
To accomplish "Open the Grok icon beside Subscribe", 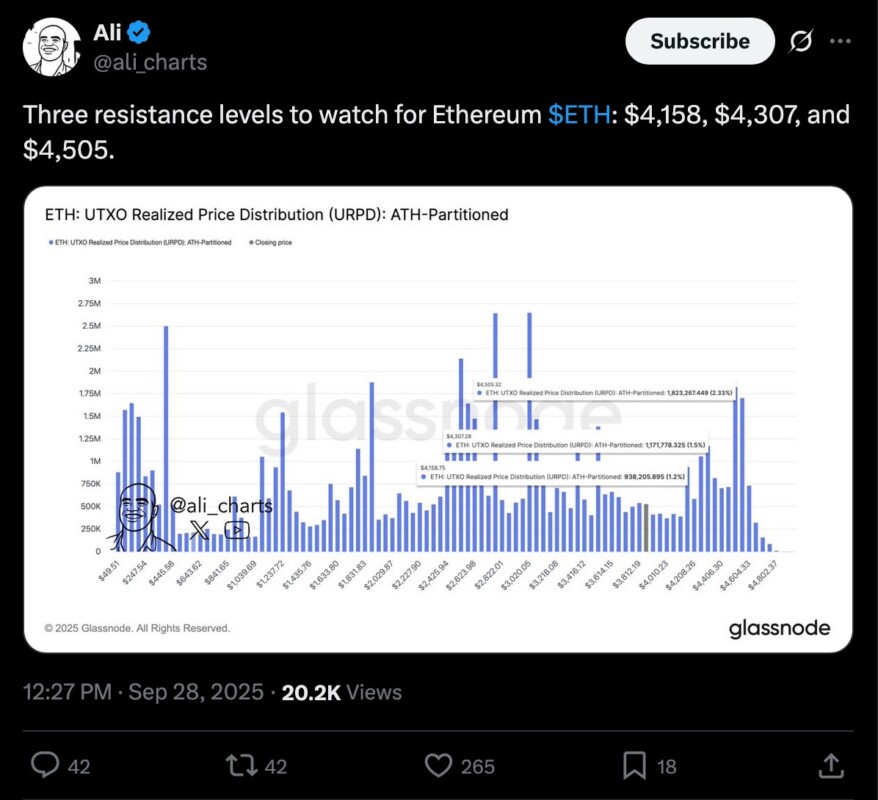I will coord(800,41).
